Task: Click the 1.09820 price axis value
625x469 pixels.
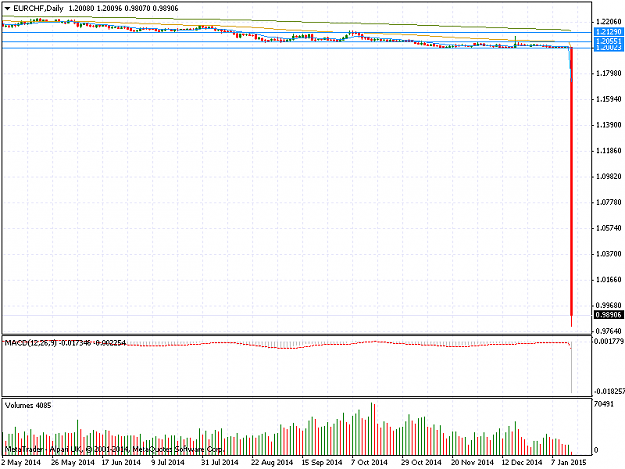Action: click(x=609, y=177)
